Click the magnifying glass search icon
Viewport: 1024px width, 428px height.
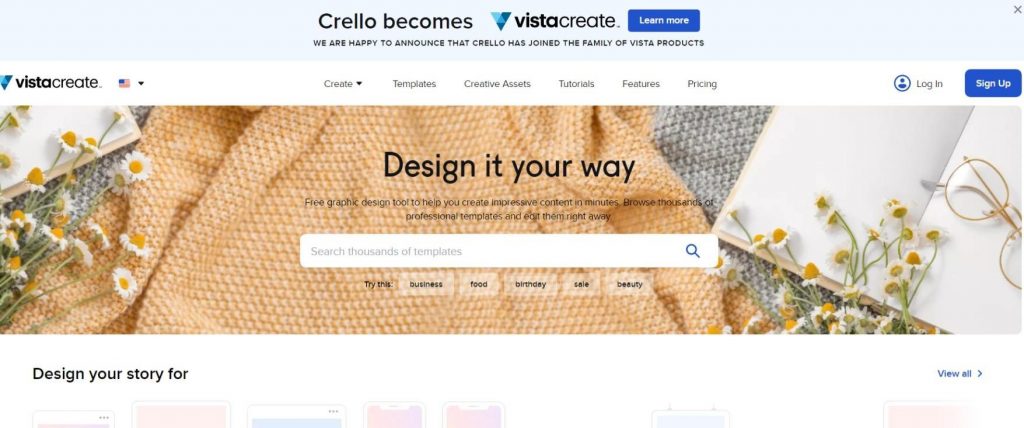(x=692, y=251)
